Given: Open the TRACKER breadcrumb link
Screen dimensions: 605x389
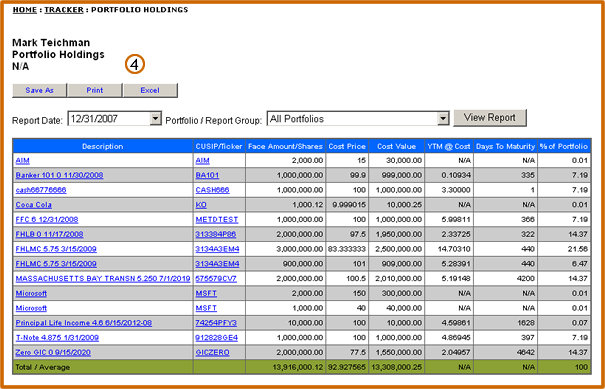Looking at the screenshot, I should (64, 10).
